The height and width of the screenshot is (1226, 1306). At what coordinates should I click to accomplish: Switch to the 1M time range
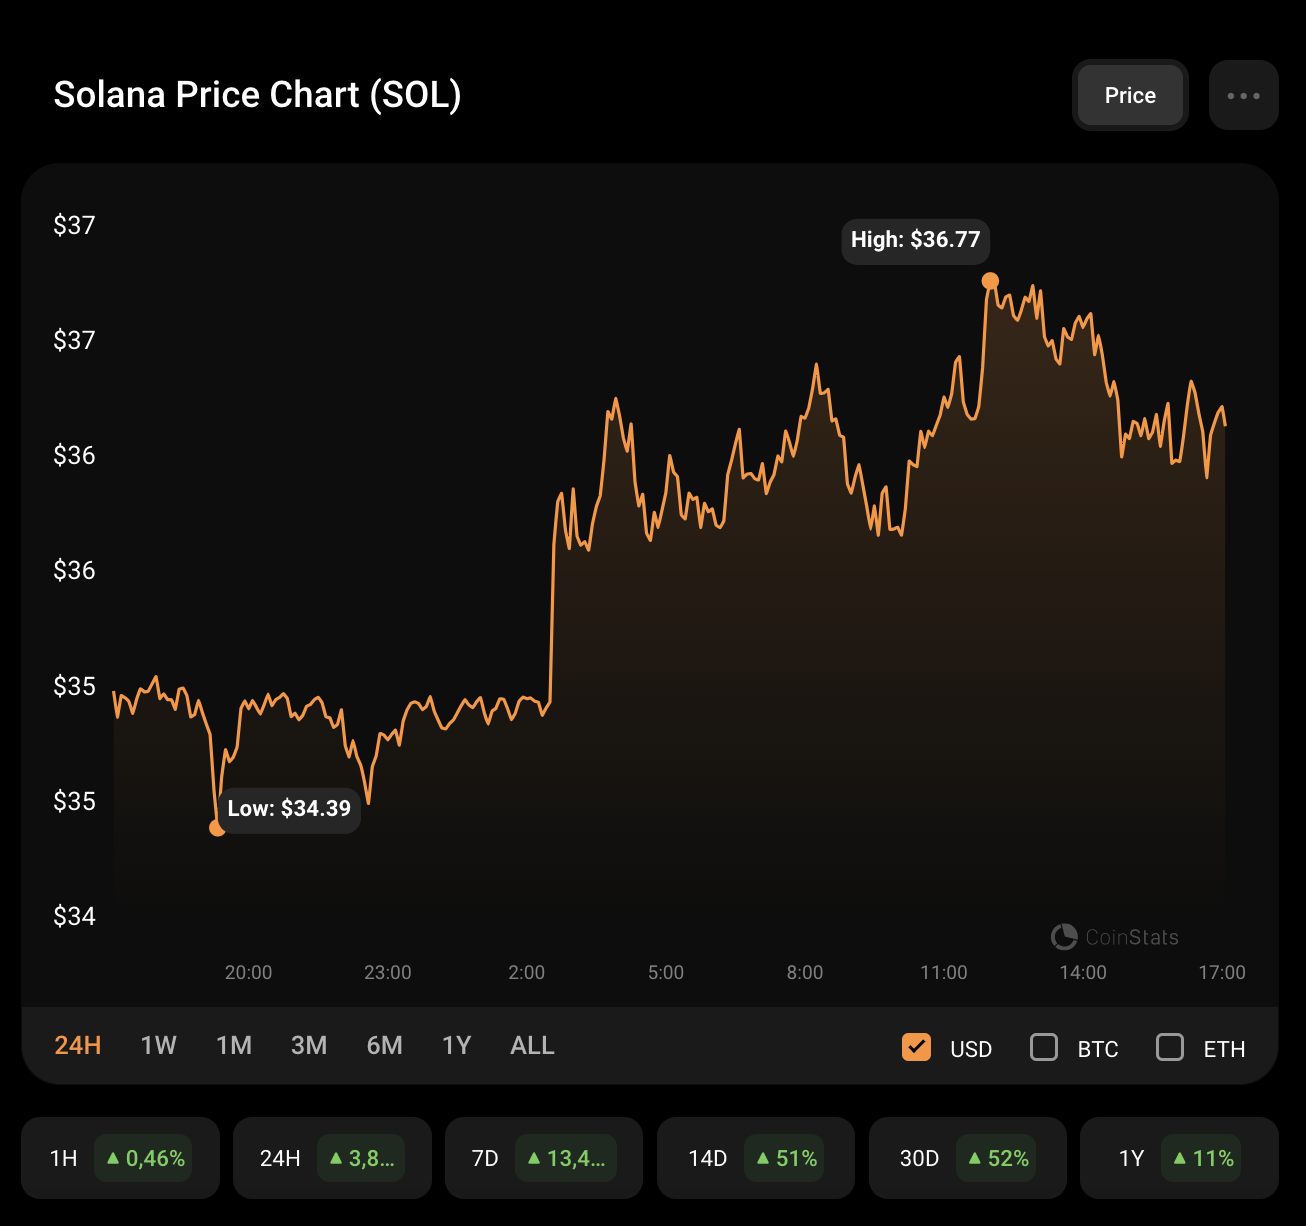click(x=234, y=1046)
